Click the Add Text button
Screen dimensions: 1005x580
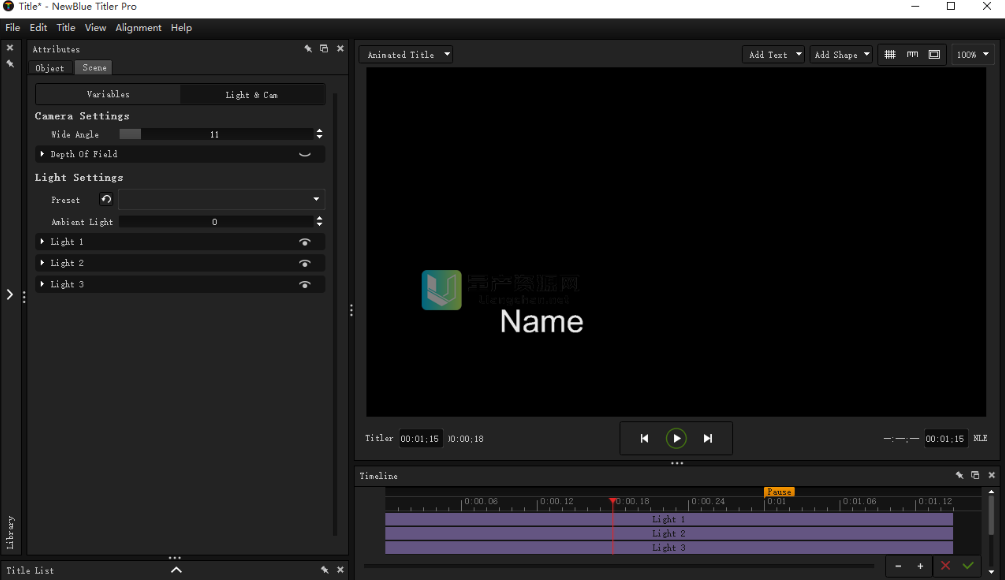768,54
